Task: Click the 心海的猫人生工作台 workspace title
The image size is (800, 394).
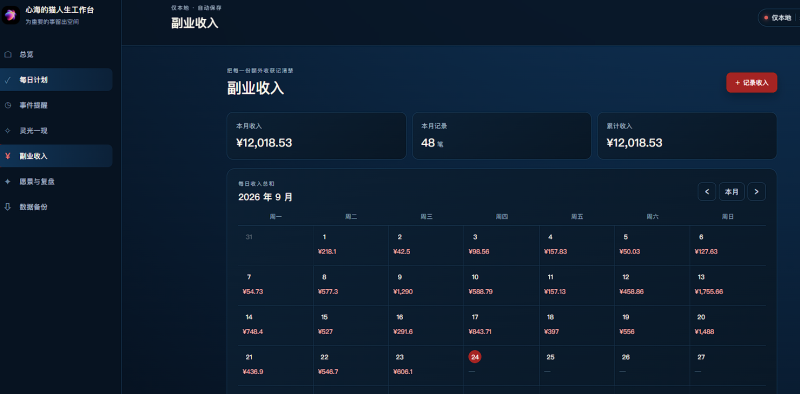Action: pyautogui.click(x=60, y=10)
